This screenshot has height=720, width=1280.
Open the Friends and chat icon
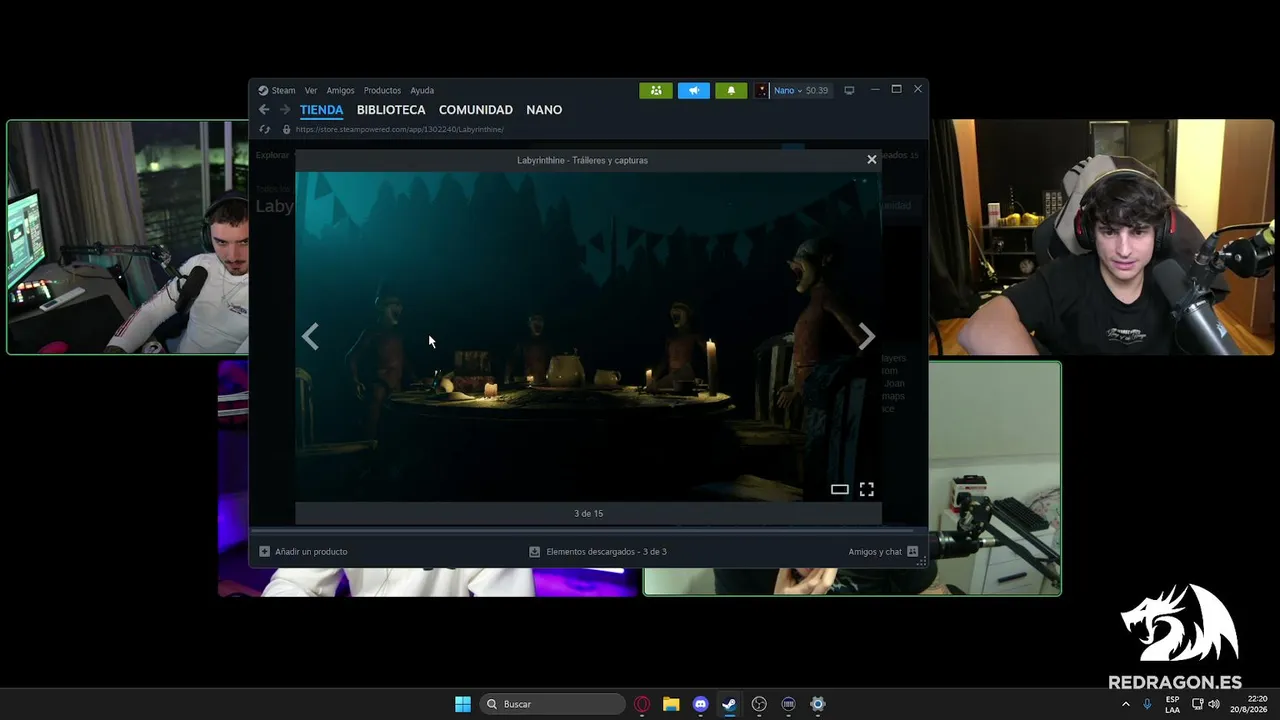[912, 551]
